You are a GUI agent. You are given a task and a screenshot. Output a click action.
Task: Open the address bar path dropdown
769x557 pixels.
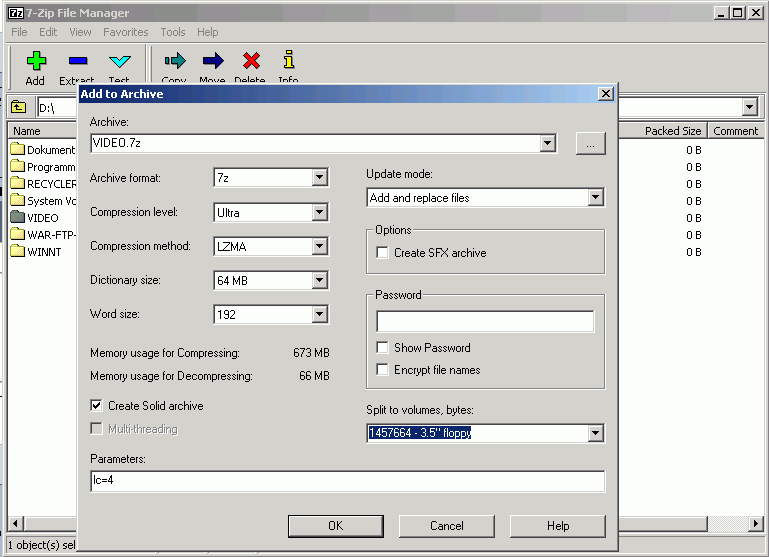coord(749,107)
